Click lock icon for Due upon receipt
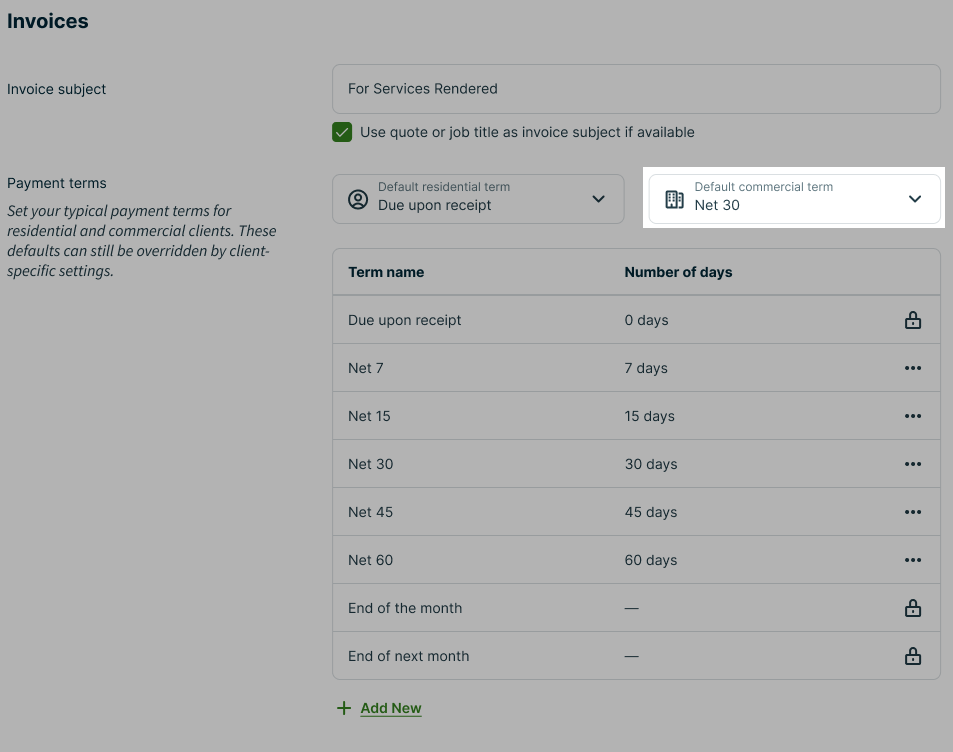953x752 pixels. click(912, 320)
